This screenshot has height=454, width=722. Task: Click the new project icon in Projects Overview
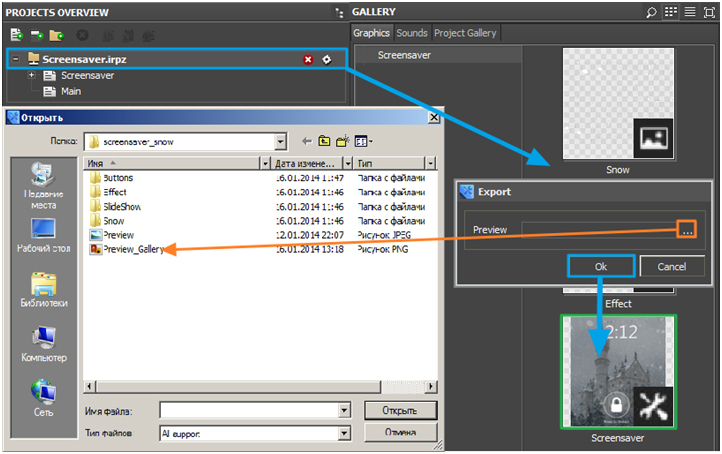click(x=16, y=35)
